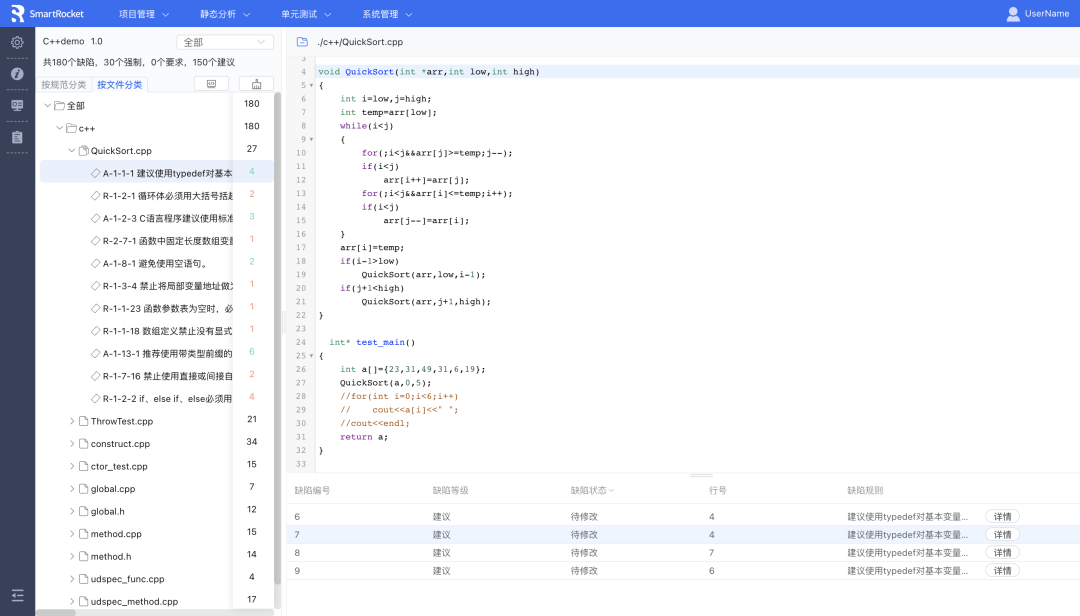Open the 静态分析 menu
This screenshot has width=1080, height=616.
coord(224,14)
